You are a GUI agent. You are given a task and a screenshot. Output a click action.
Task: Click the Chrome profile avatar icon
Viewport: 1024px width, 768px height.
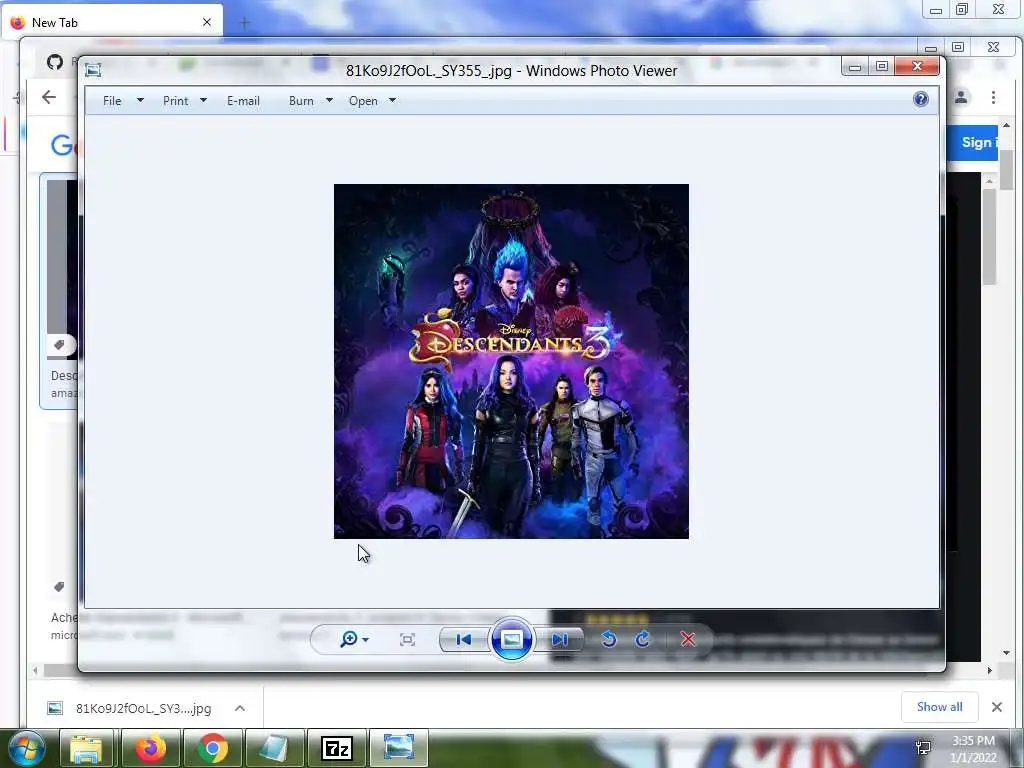coord(961,97)
